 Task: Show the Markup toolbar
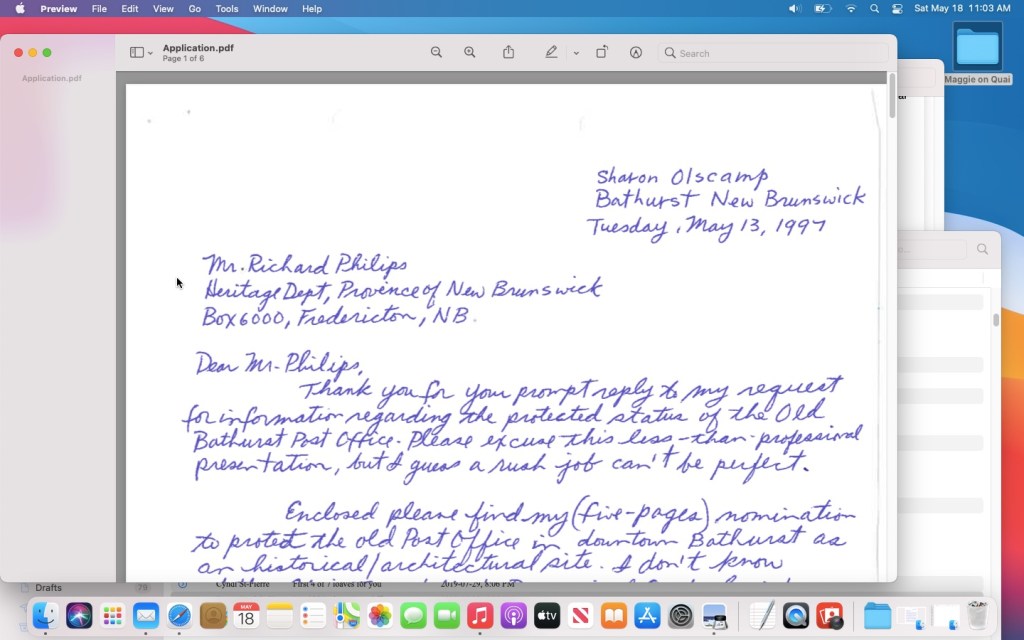[x=636, y=52]
